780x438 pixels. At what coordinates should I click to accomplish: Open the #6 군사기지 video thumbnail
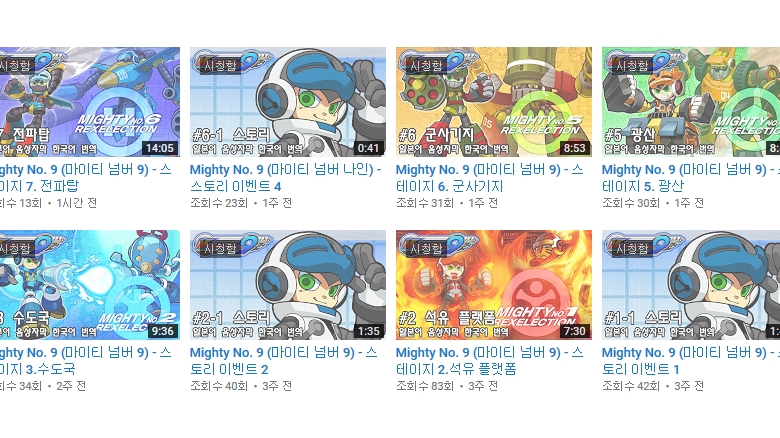click(493, 102)
